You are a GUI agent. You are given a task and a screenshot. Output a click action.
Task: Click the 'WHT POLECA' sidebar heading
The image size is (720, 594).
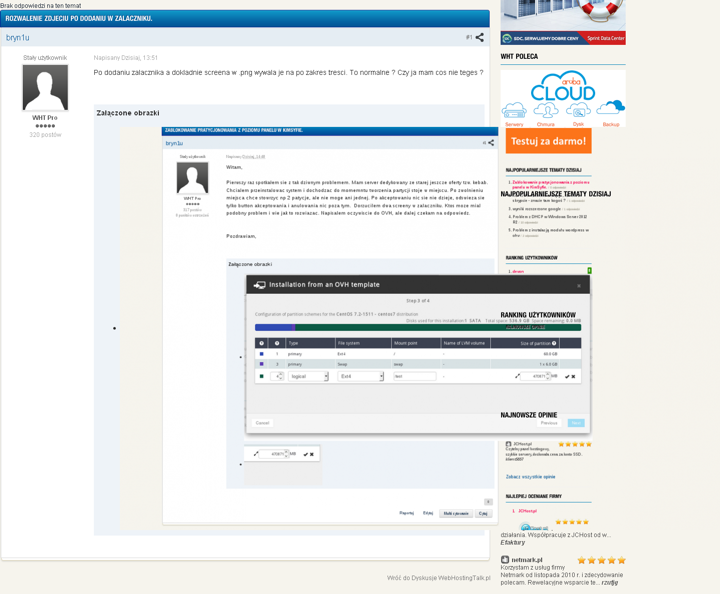(x=519, y=56)
